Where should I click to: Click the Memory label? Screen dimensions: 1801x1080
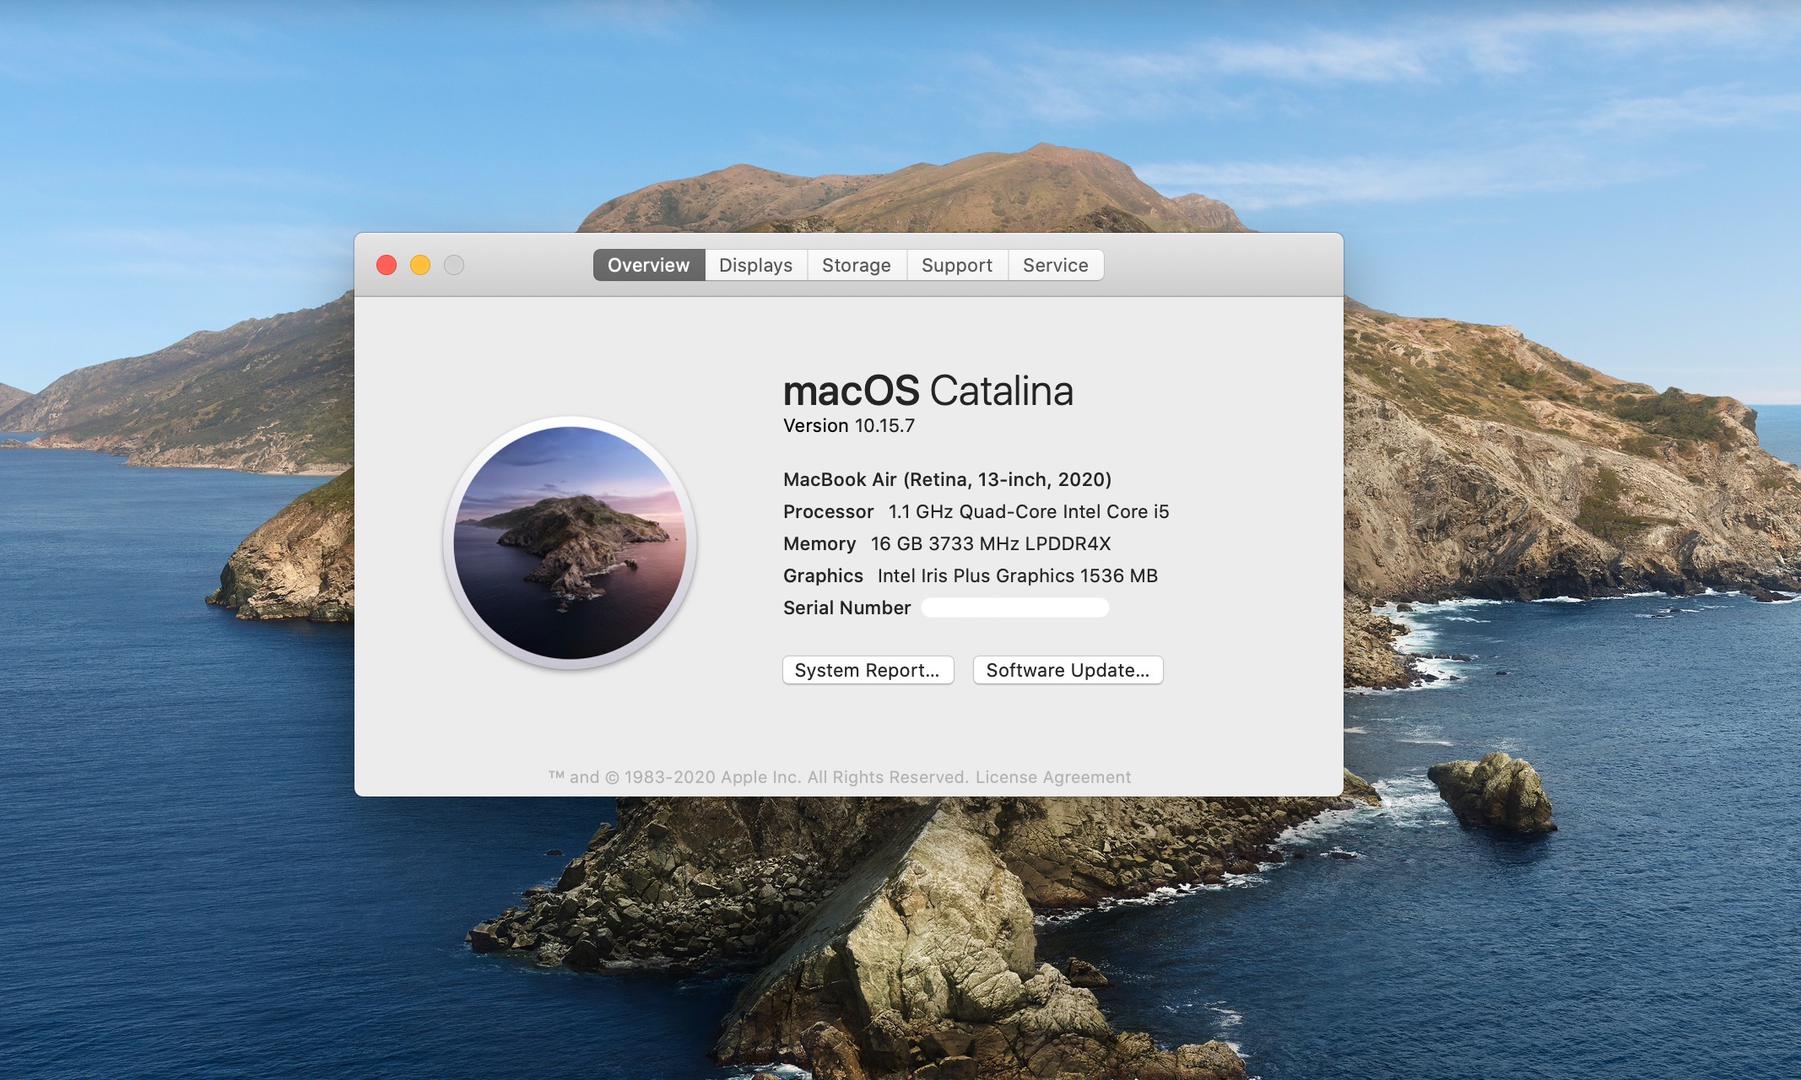819,544
